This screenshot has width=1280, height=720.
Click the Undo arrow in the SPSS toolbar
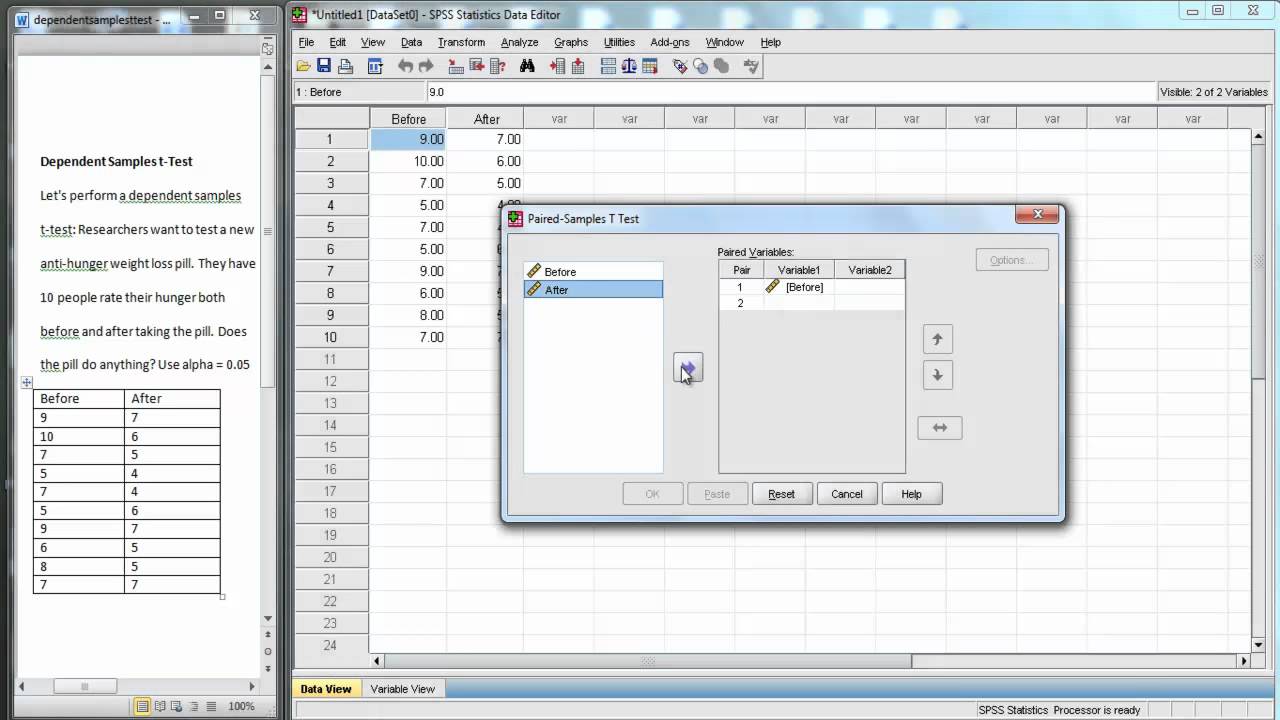[405, 66]
